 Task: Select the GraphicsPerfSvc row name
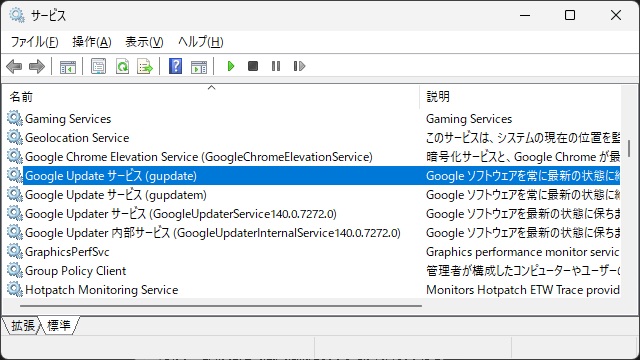tap(67, 252)
